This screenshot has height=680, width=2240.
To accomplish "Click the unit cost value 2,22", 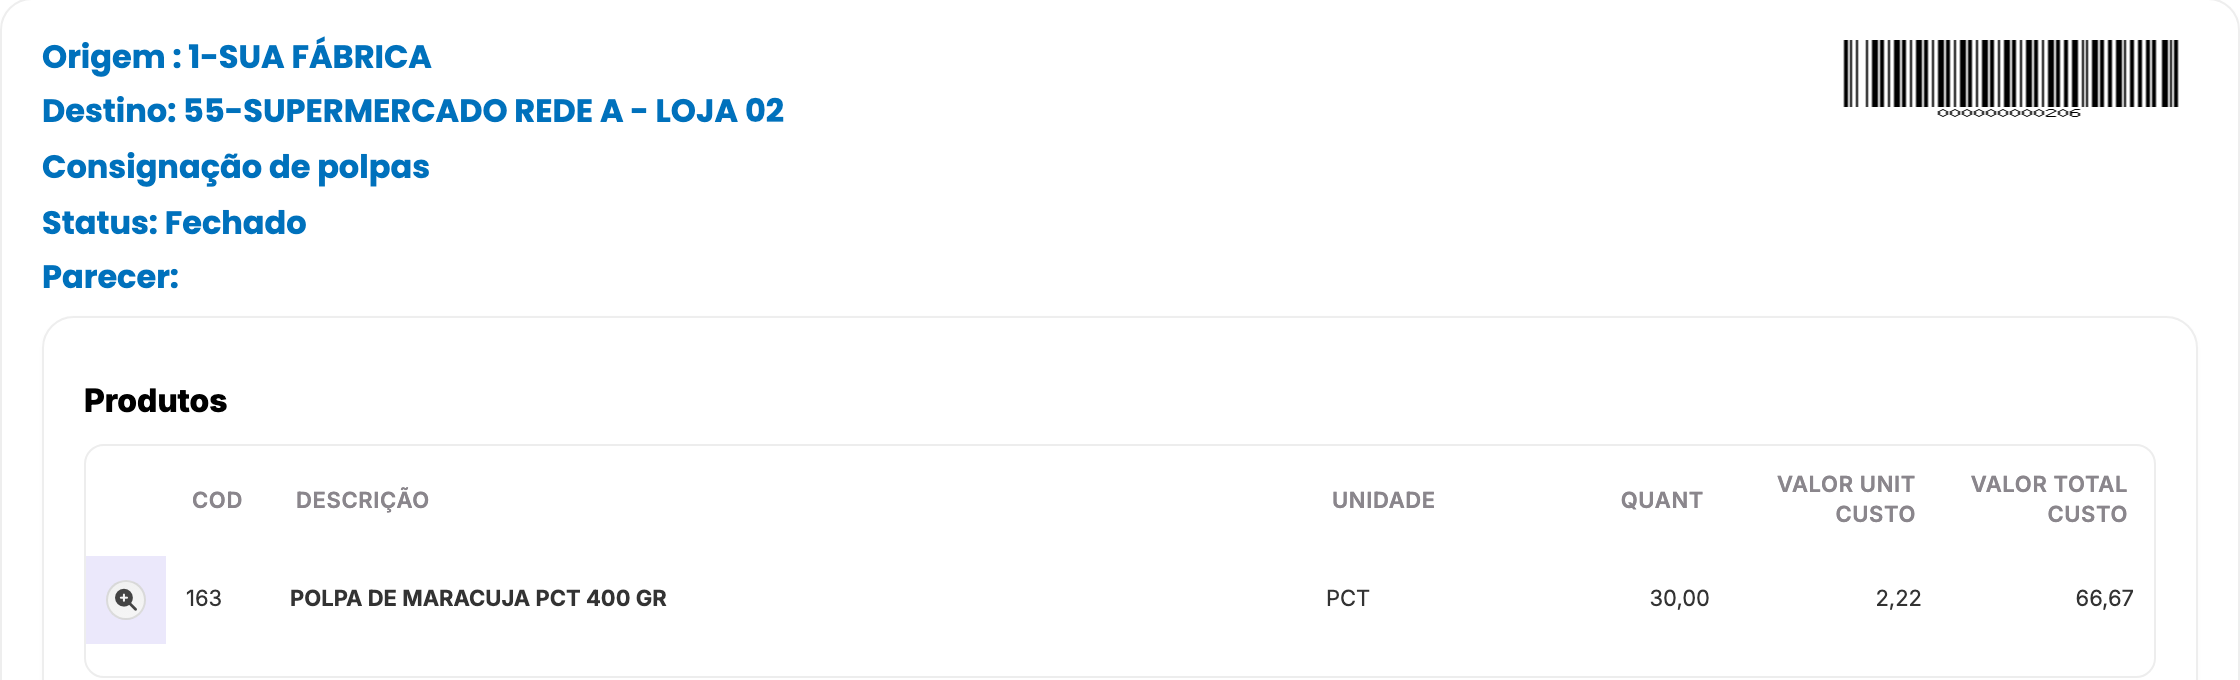I will pos(1899,598).
